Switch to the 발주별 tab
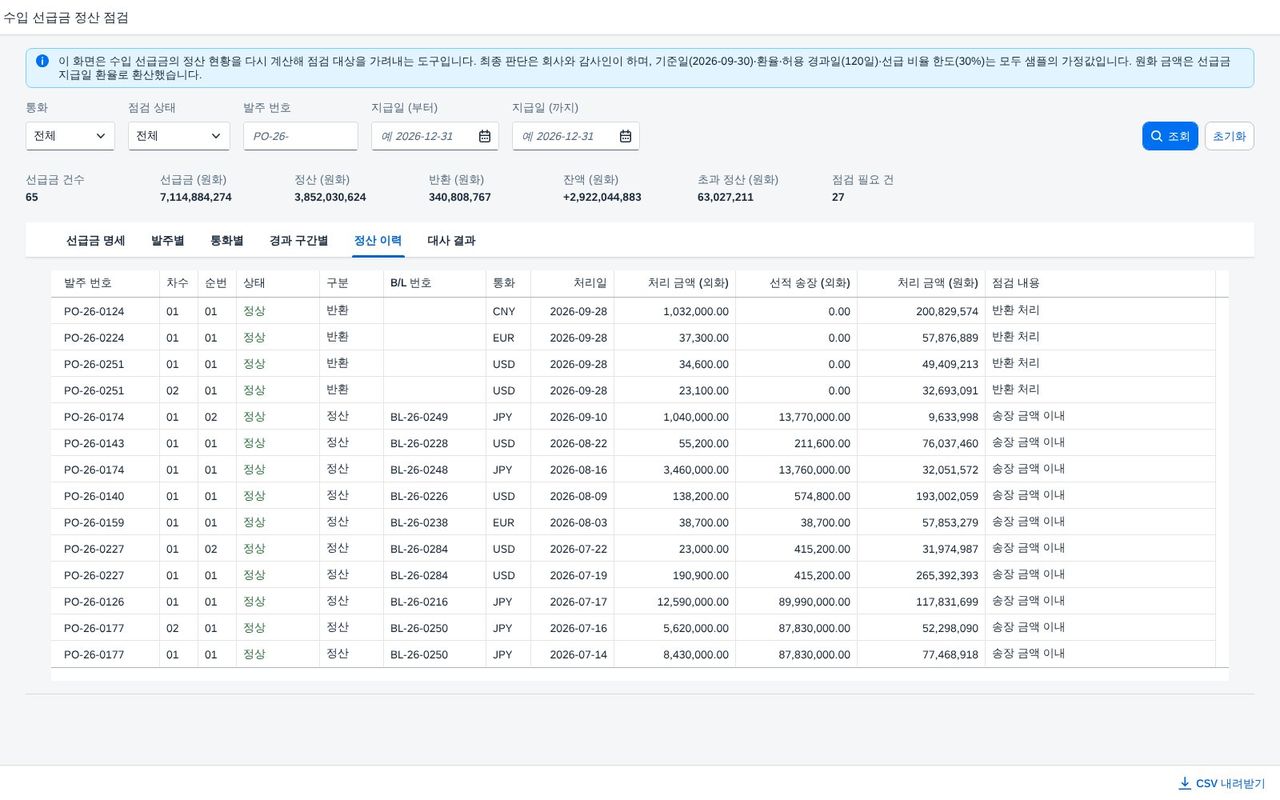 pyautogui.click(x=168, y=241)
